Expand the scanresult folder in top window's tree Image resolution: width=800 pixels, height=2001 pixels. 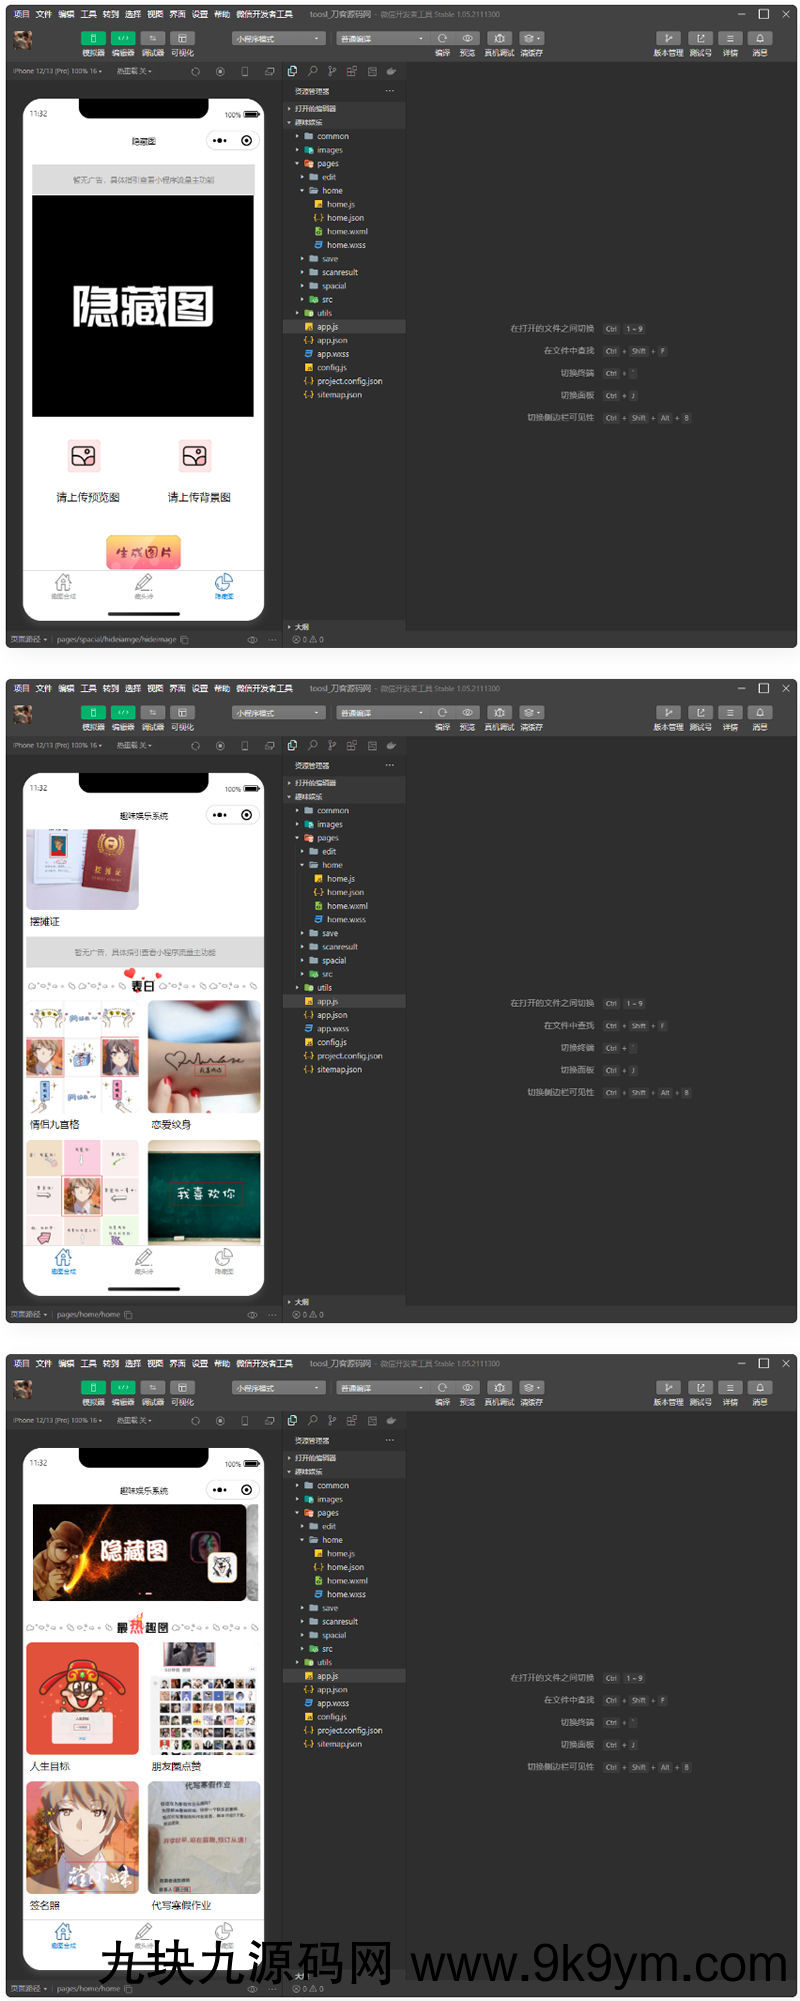(339, 272)
